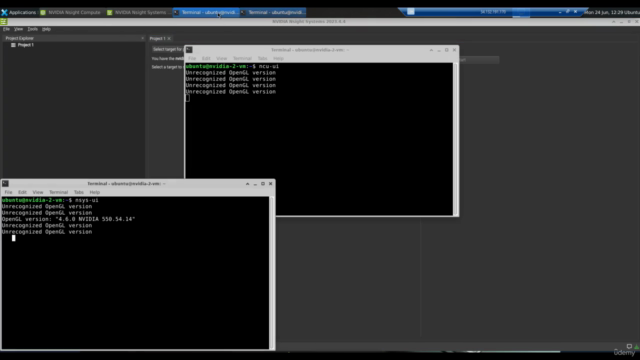Minimize the nsys-ui terminal window

pyautogui.click(x=255, y=184)
